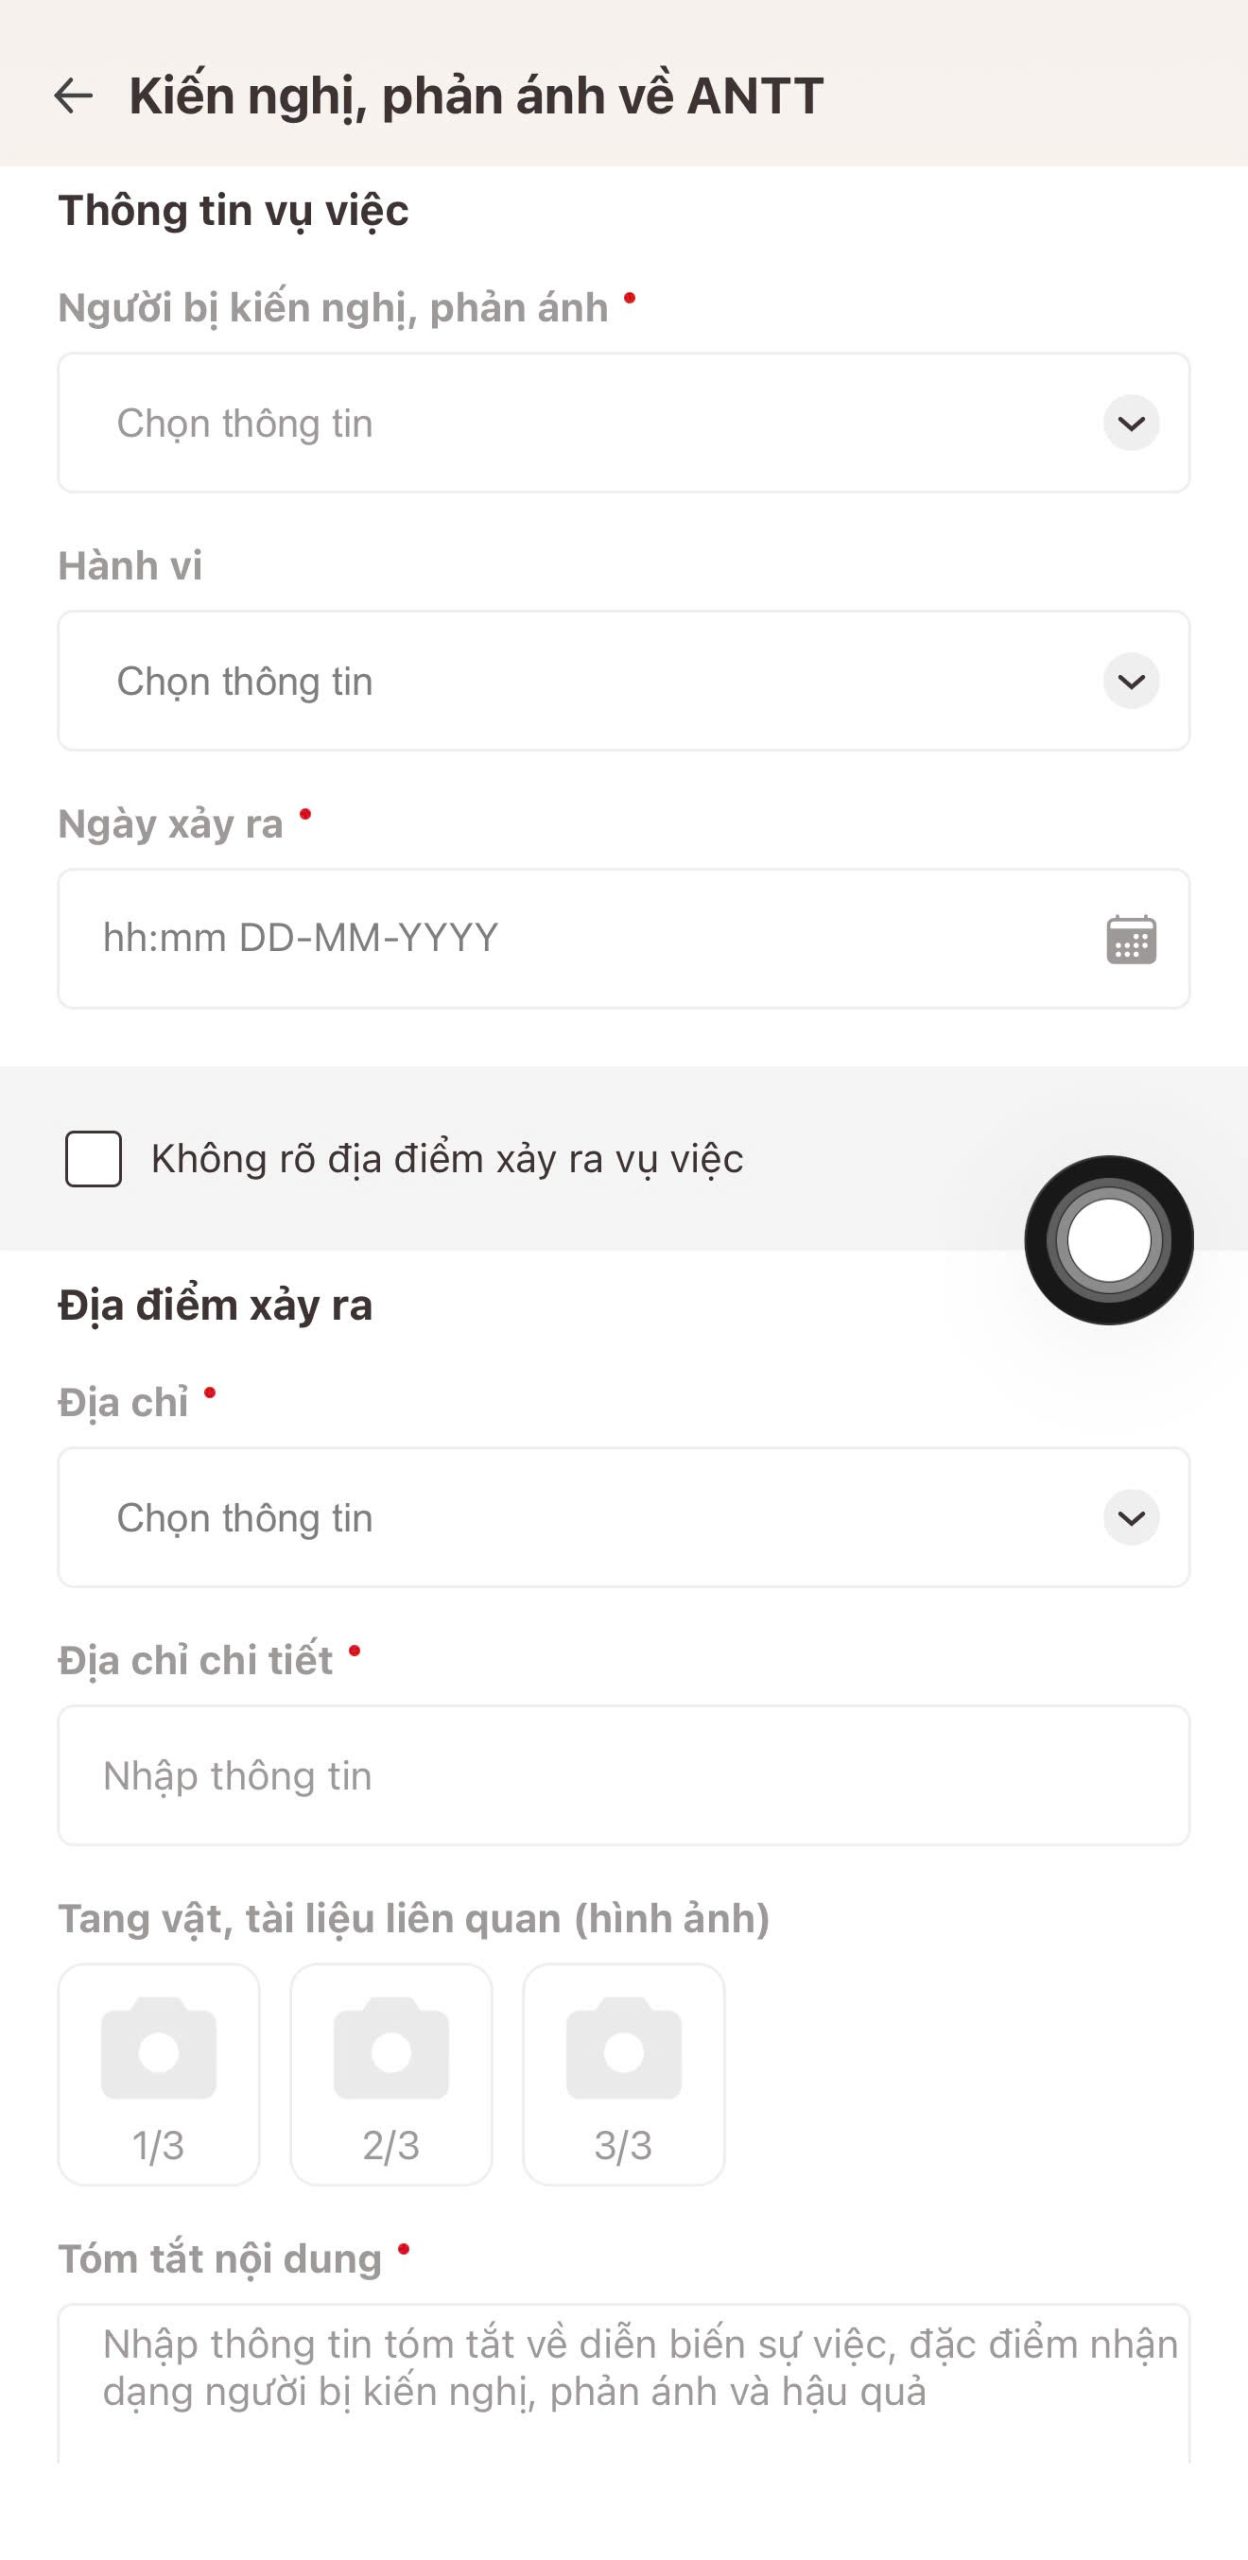Expand the Người bị kiến nghị, phản ánh dropdown
Viewport: 1248px width, 2560px height.
[x=580, y=423]
